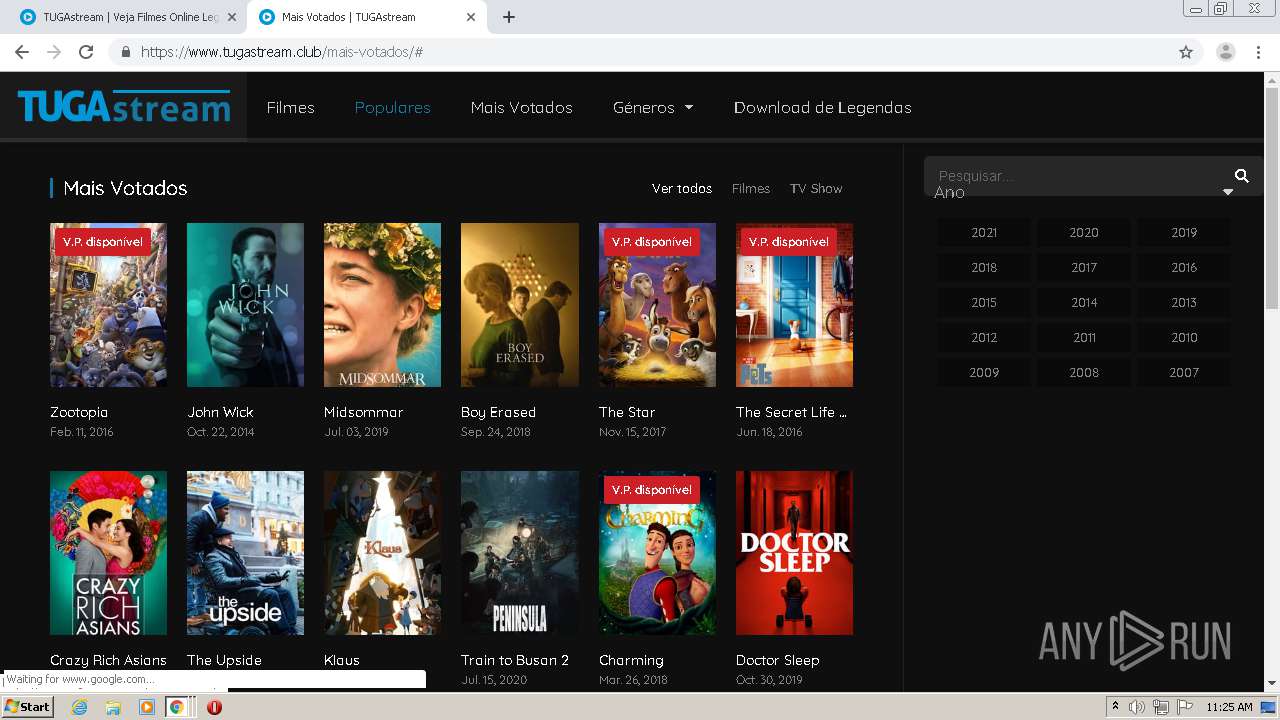Open the Midsommar poster
Image resolution: width=1280 pixels, height=720 pixels.
tap(382, 305)
